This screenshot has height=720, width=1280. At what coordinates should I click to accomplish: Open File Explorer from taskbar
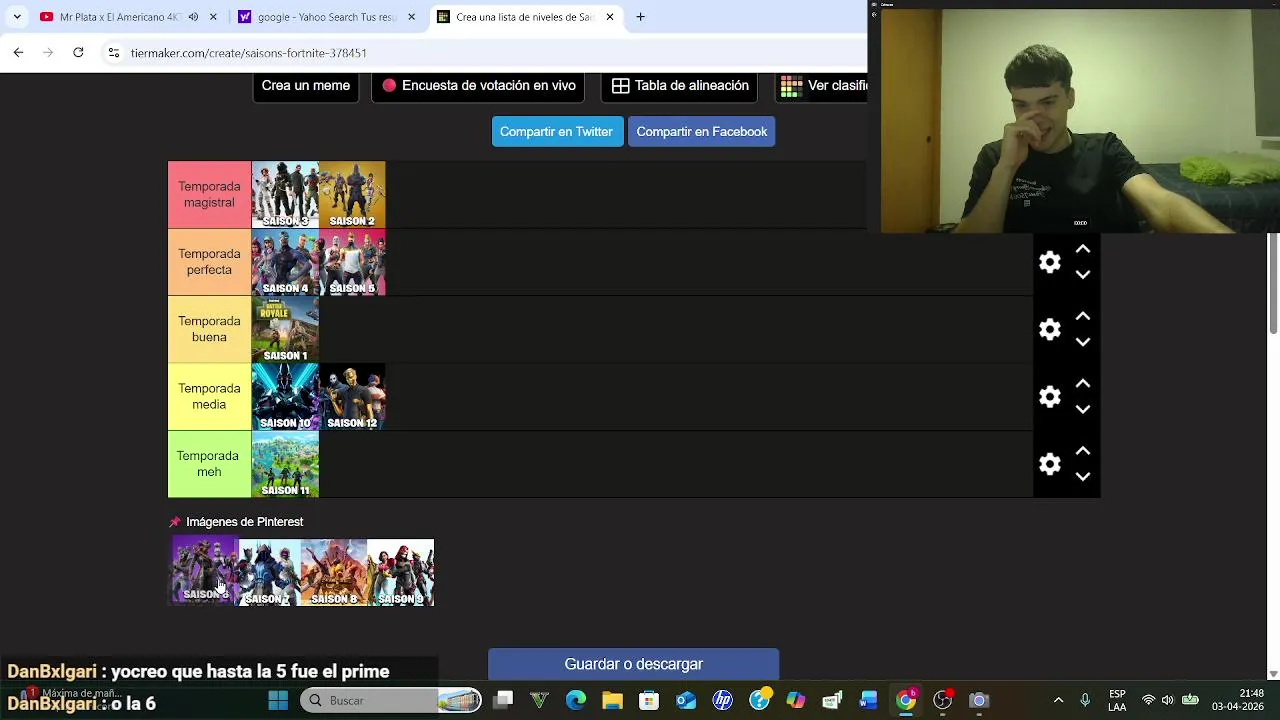click(x=612, y=701)
